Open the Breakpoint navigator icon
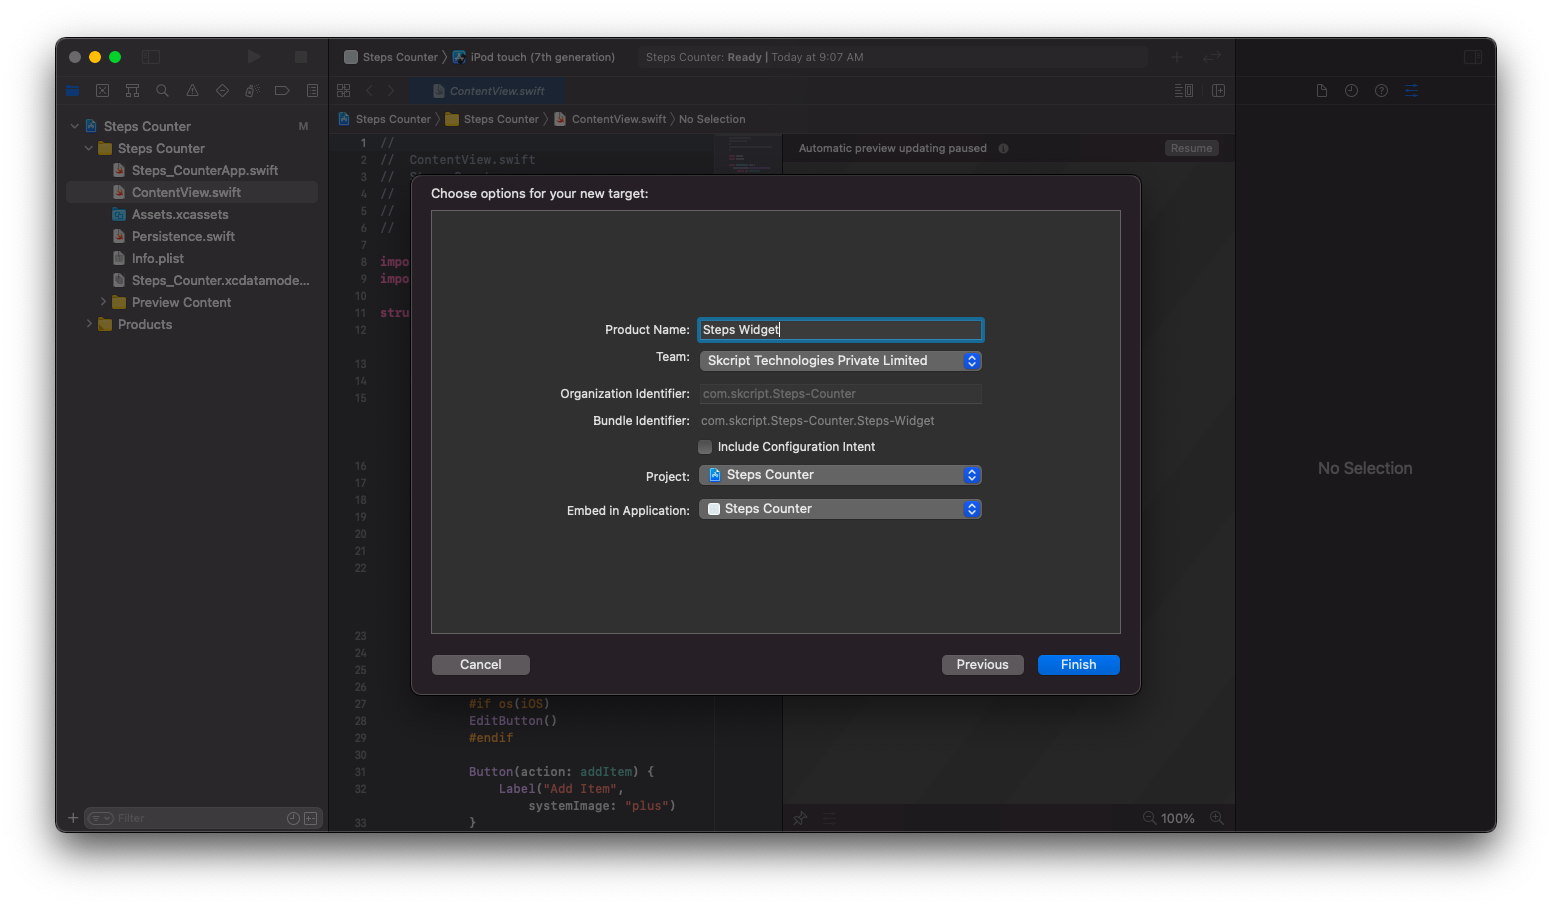Viewport: 1552px width, 906px height. click(x=282, y=91)
